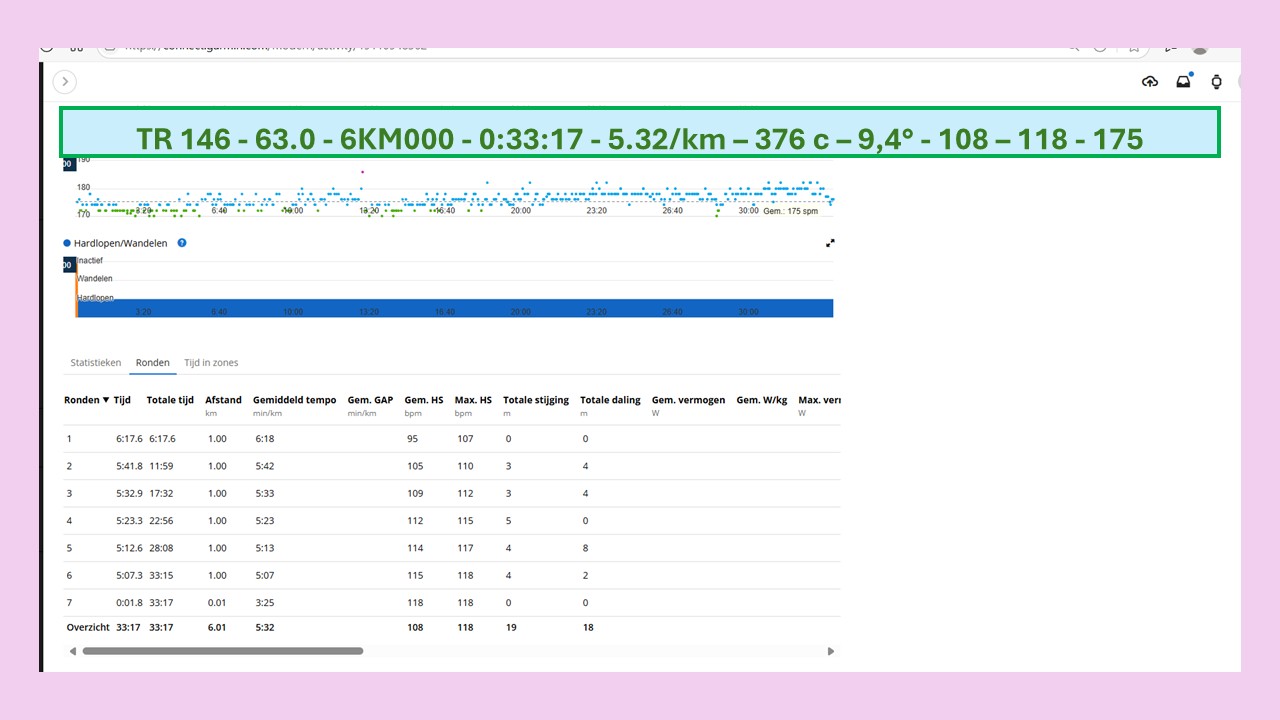The height and width of the screenshot is (720, 1280).
Task: Click total time 22:56 in lap 4
Action: click(162, 521)
